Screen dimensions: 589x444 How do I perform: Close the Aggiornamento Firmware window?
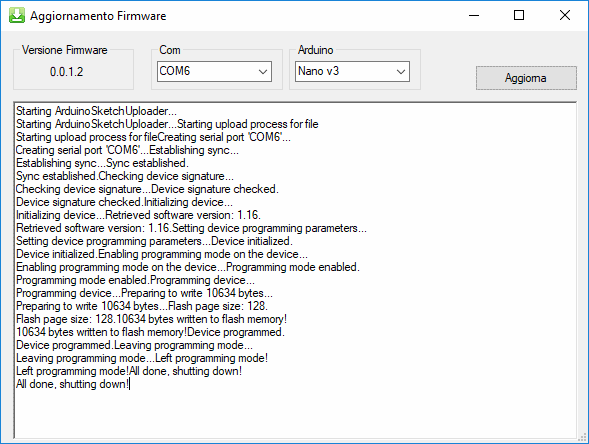tap(565, 15)
